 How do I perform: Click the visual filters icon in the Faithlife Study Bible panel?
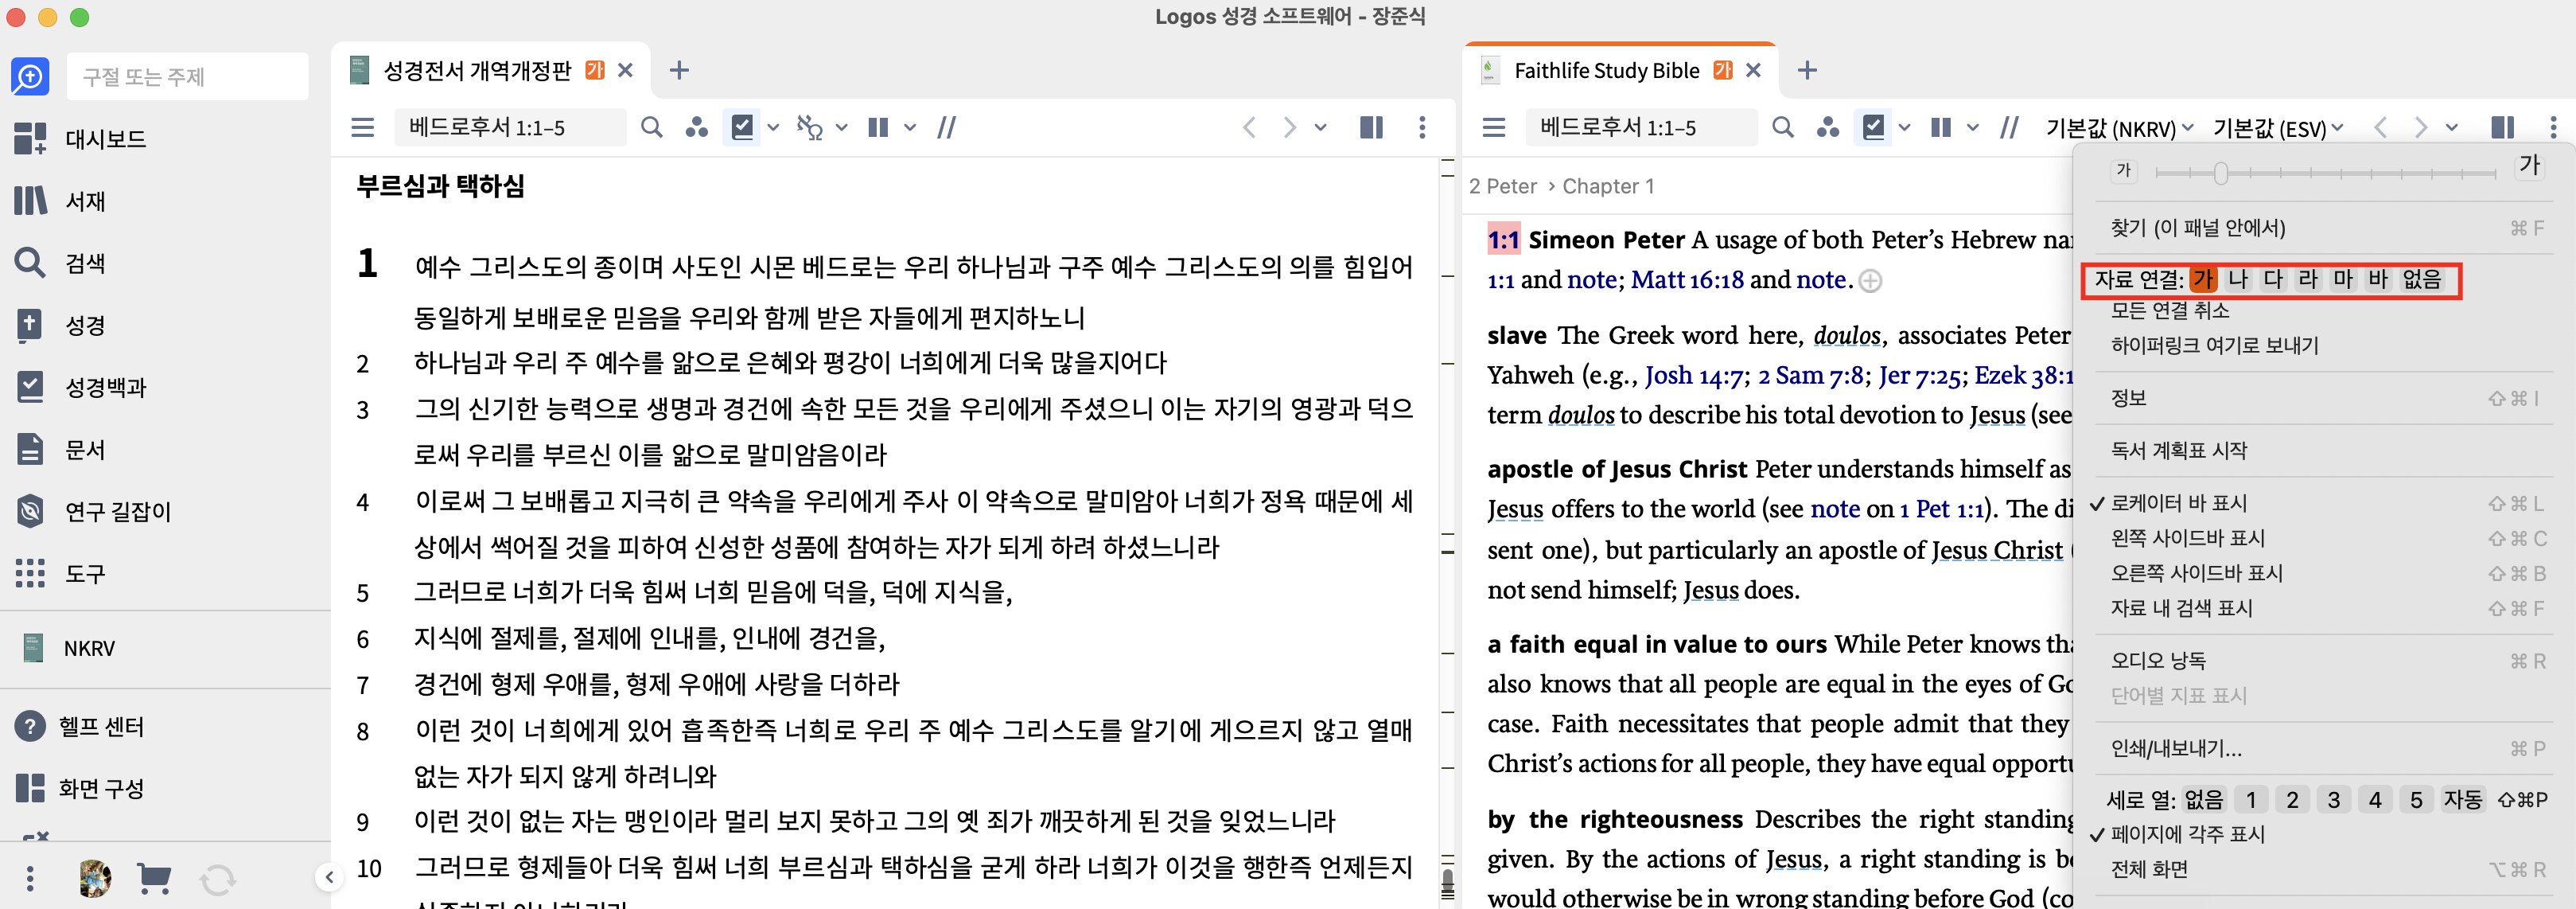click(x=1828, y=127)
